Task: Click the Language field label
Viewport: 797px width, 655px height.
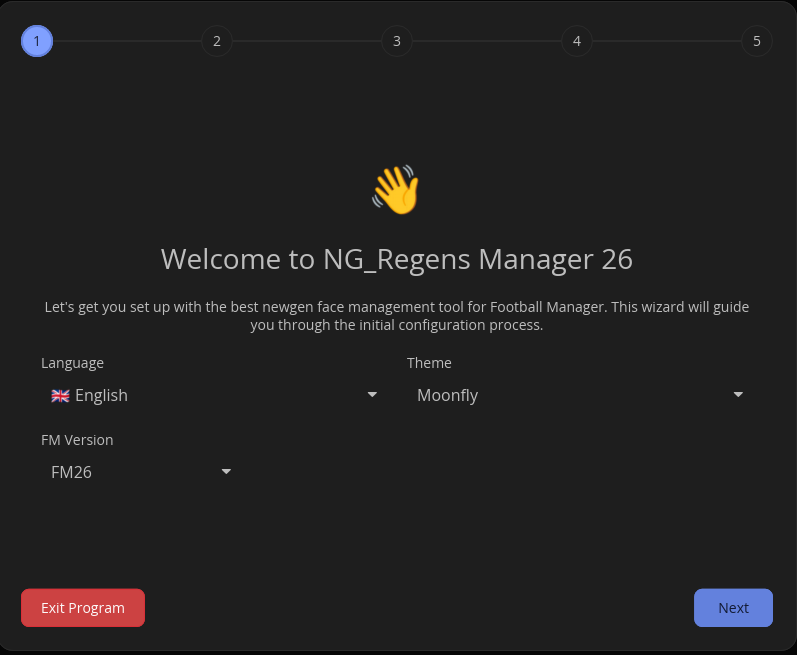Action: tap(72, 363)
